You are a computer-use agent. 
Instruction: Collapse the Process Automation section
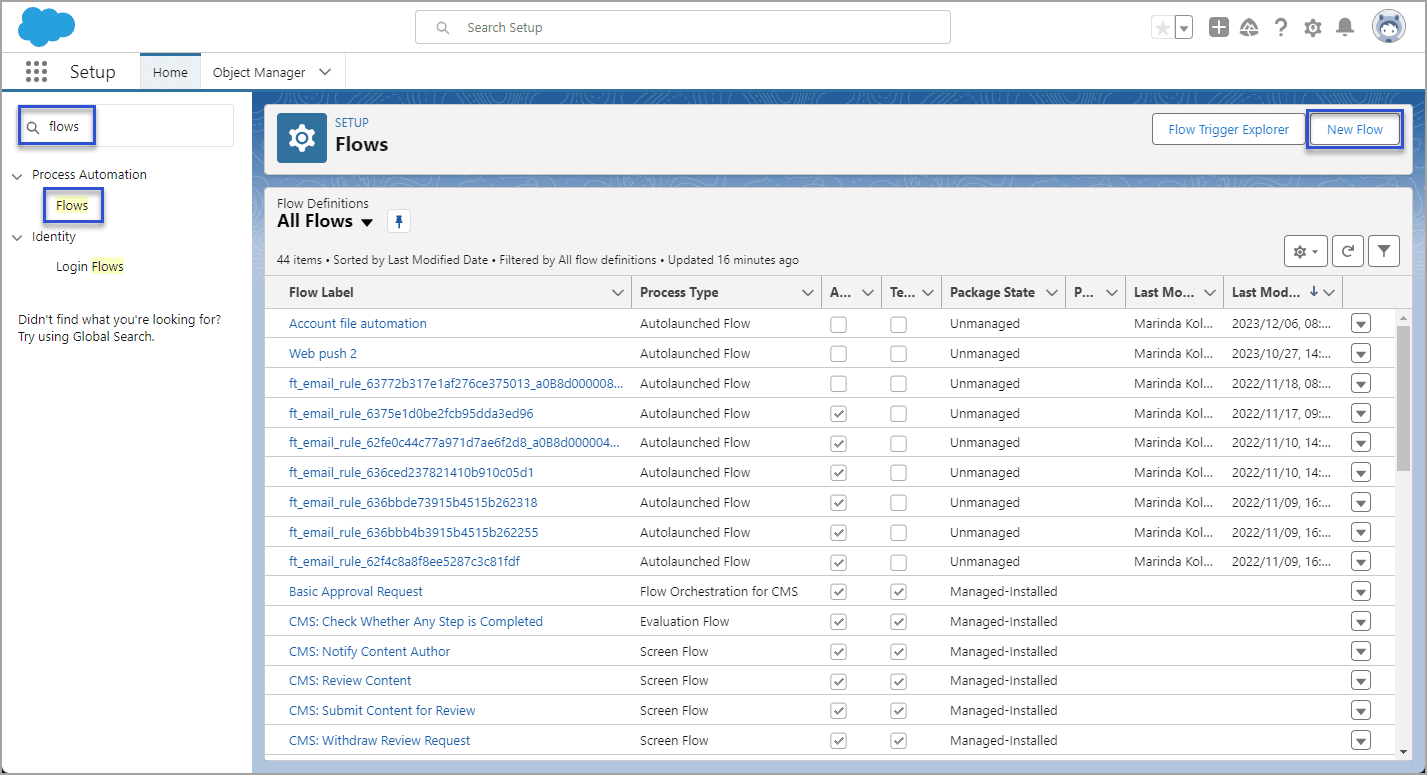point(17,176)
